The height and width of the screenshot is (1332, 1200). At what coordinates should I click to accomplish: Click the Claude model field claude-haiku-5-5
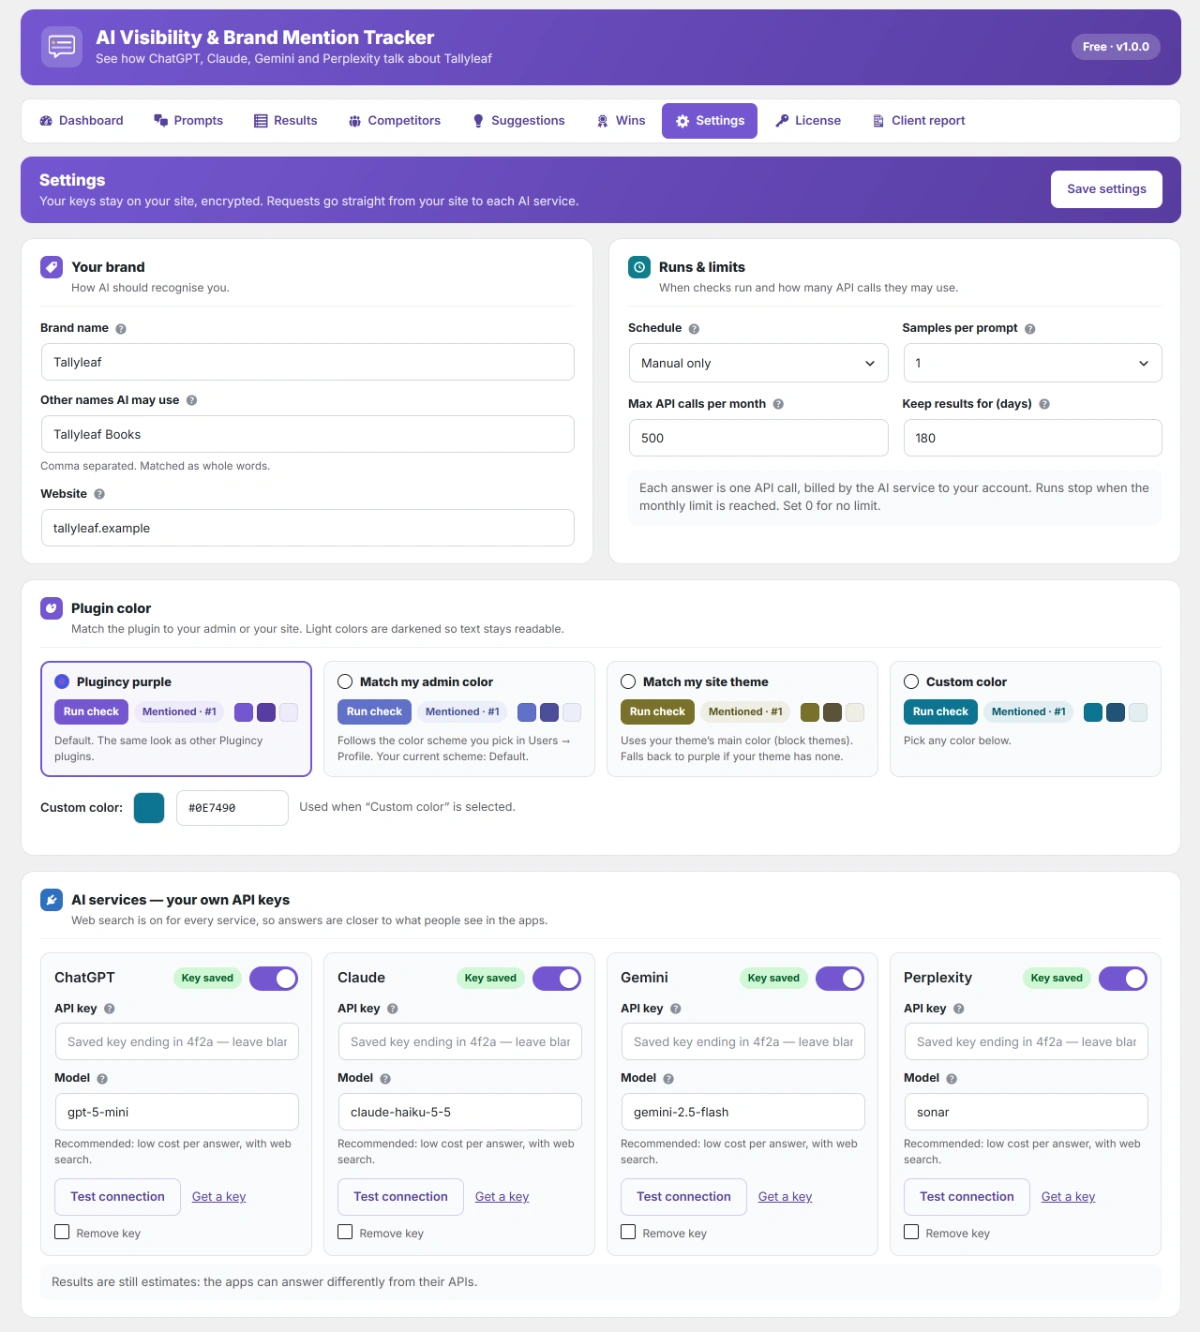459,1112
